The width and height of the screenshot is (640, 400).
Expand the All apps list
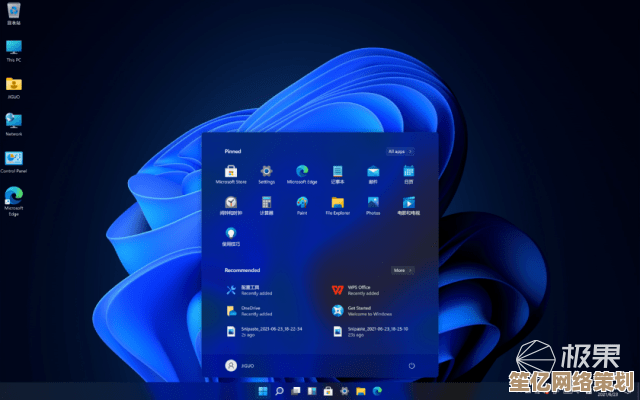tap(400, 151)
